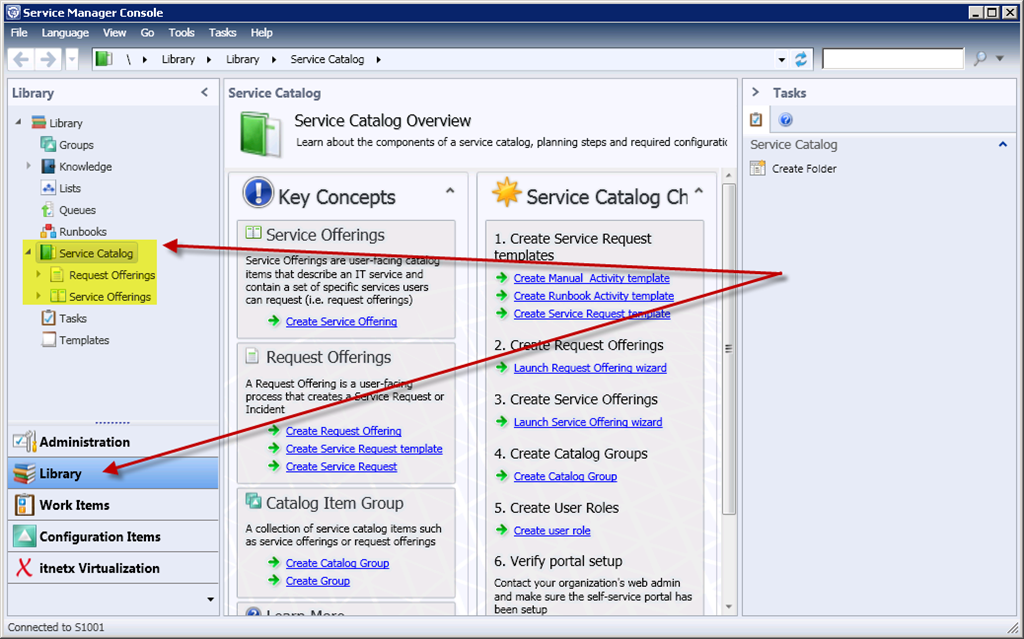
Task: Click the refresh icon in address bar
Action: click(801, 59)
